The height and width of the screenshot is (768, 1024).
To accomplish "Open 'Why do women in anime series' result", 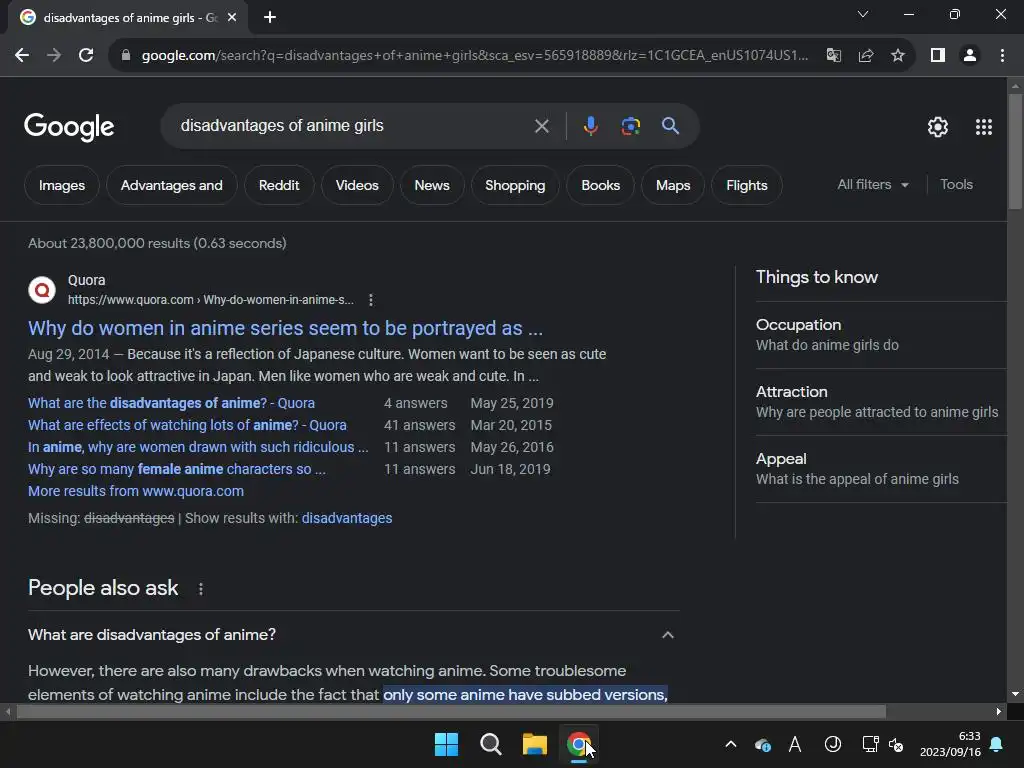I will pyautogui.click(x=285, y=328).
